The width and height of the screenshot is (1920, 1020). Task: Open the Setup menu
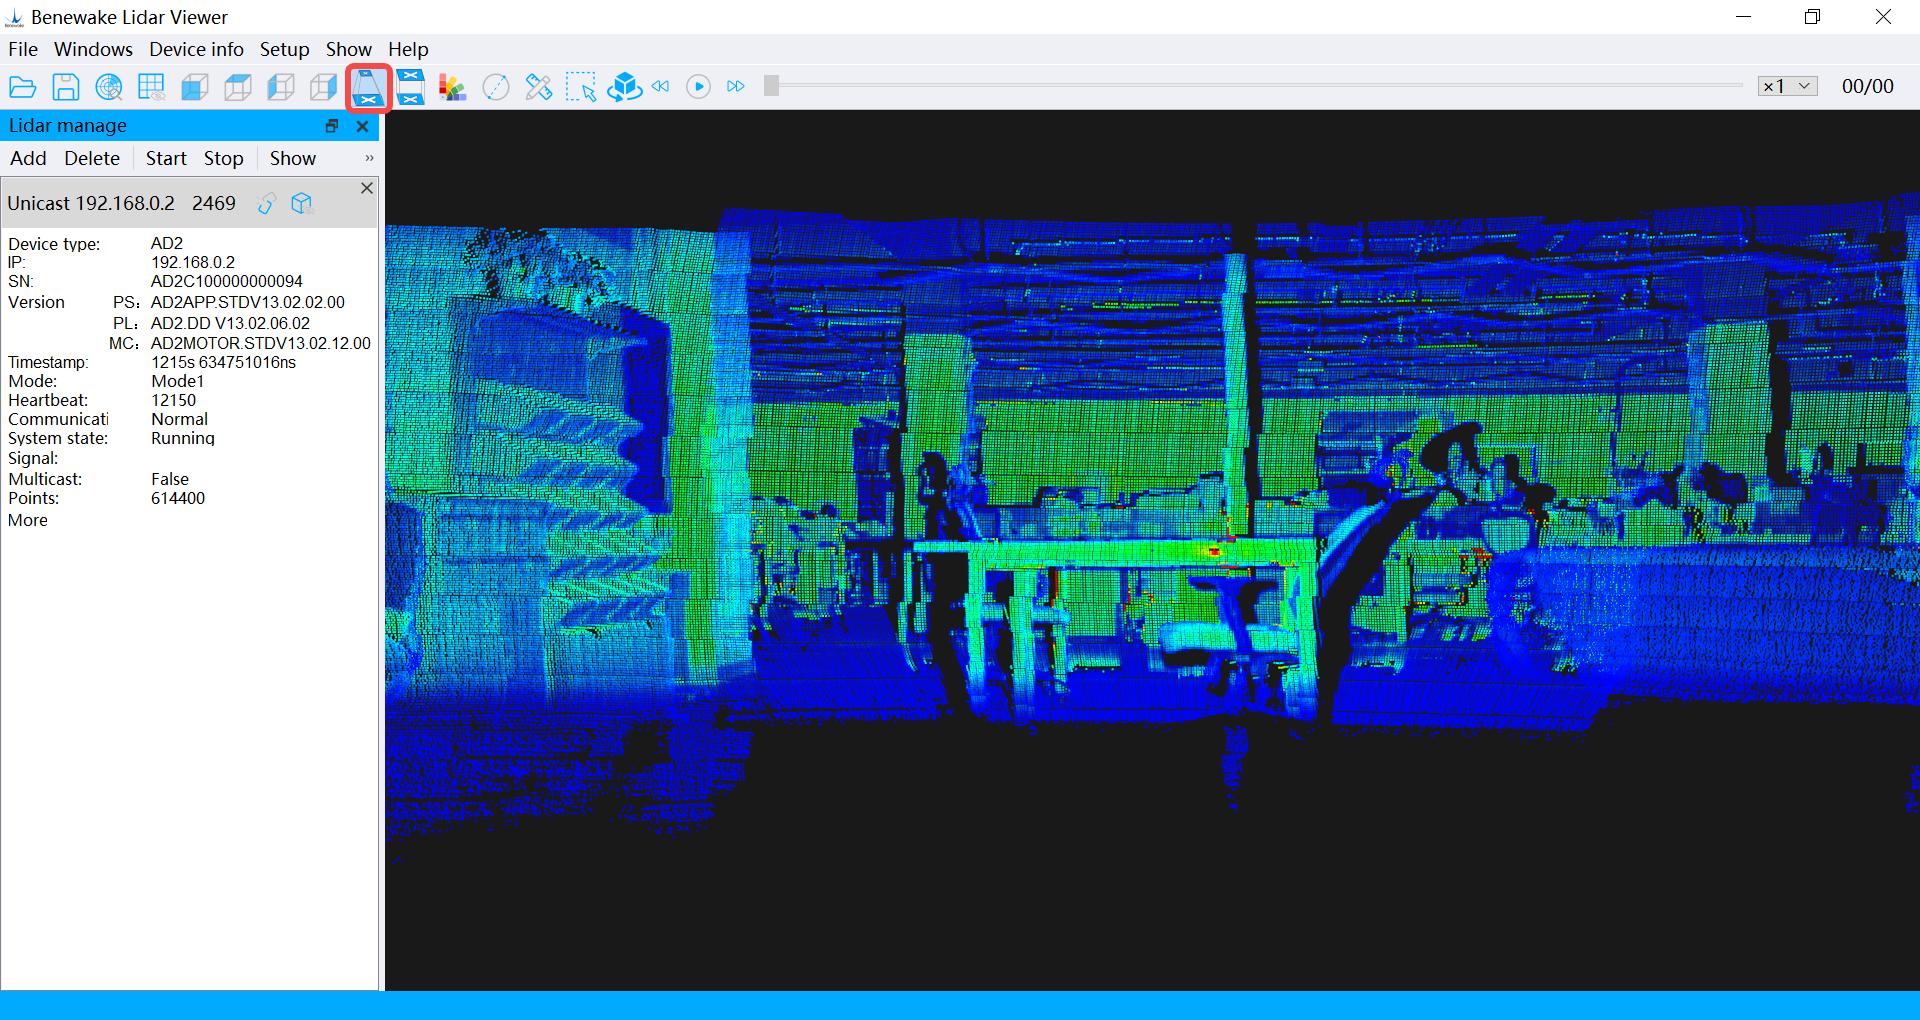[285, 49]
